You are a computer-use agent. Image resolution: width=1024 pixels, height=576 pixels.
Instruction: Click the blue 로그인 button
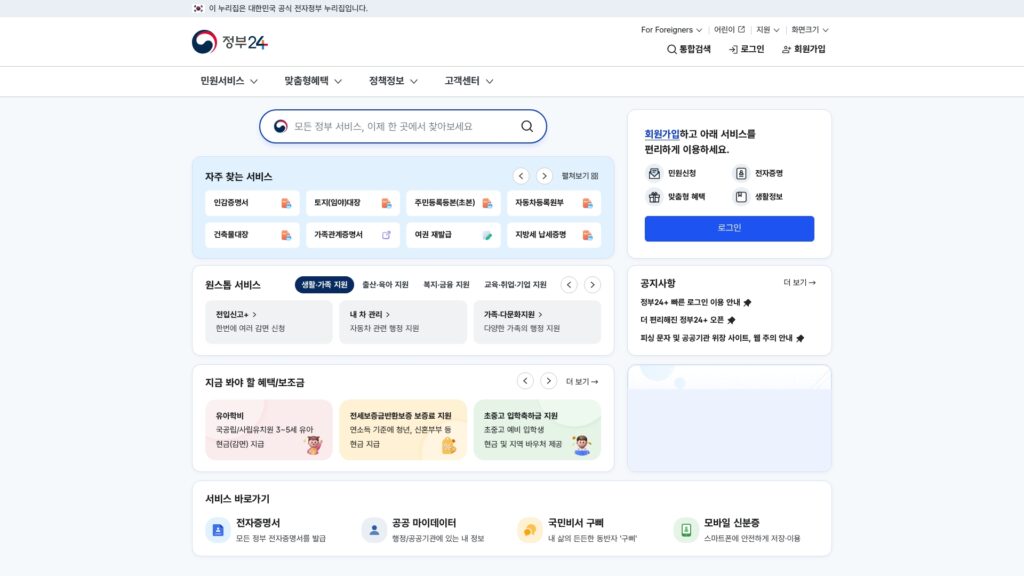(x=729, y=229)
